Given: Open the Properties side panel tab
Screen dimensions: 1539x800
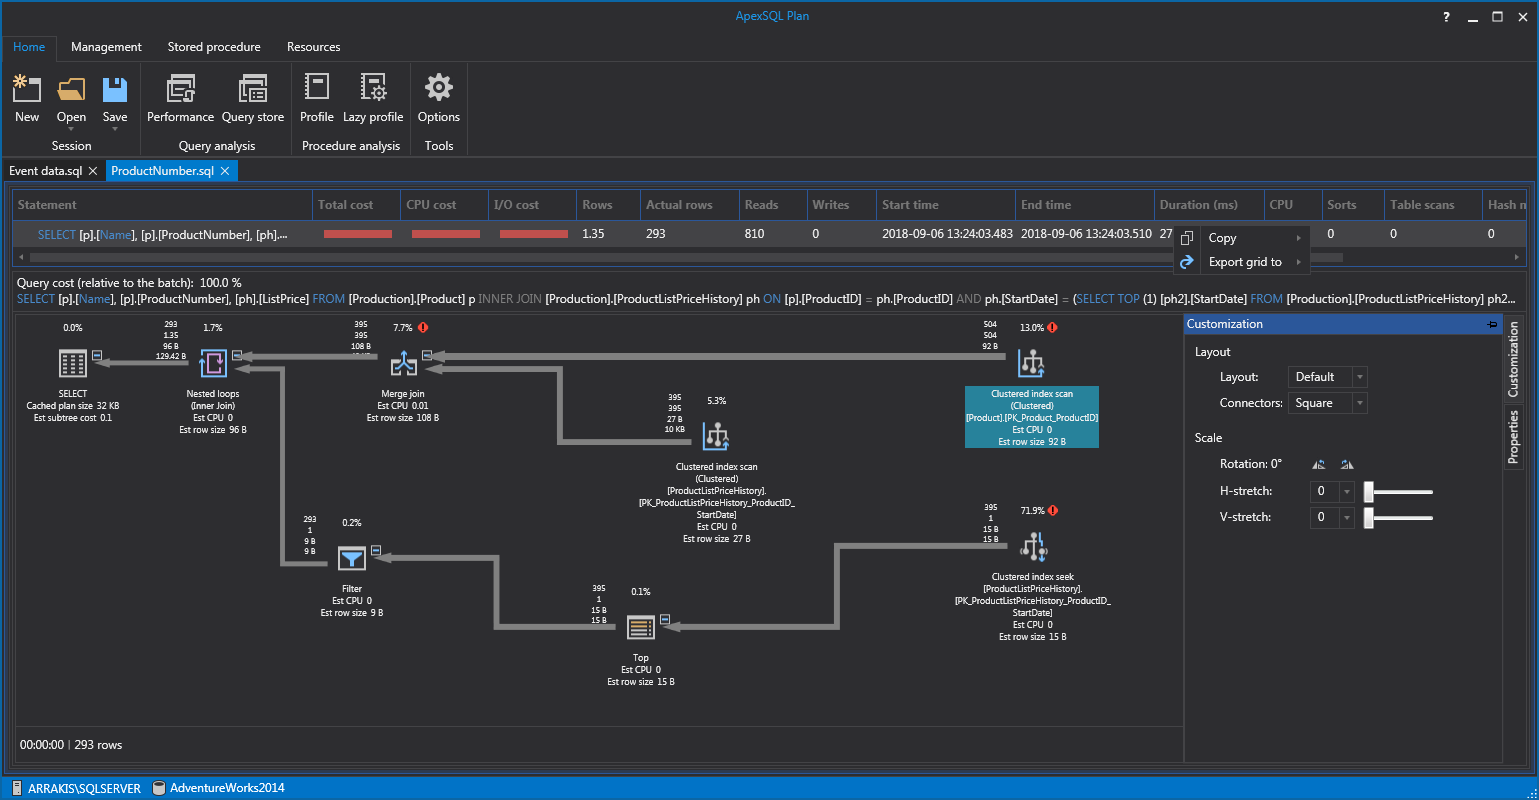Looking at the screenshot, I should coord(1513,436).
